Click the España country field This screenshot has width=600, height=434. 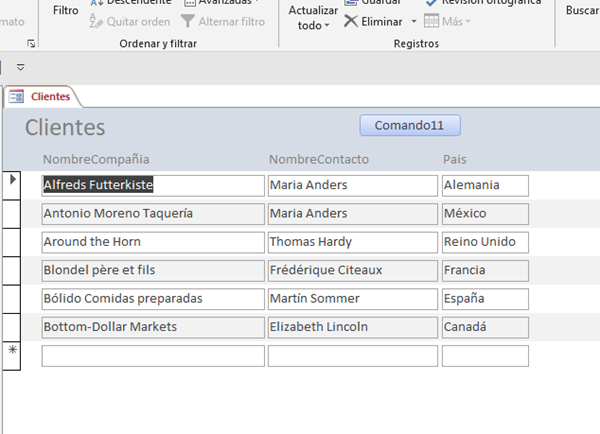coord(485,299)
